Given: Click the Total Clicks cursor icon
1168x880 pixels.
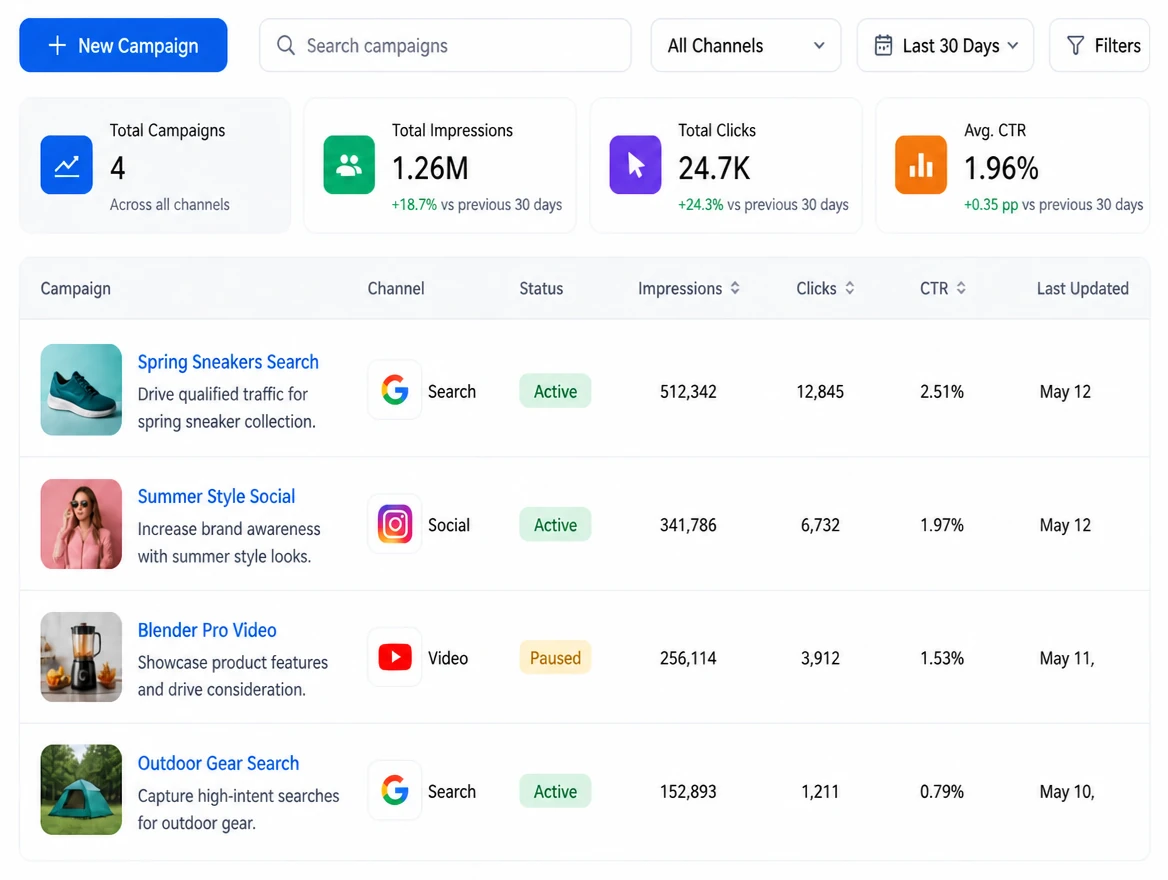Looking at the screenshot, I should coord(635,165).
